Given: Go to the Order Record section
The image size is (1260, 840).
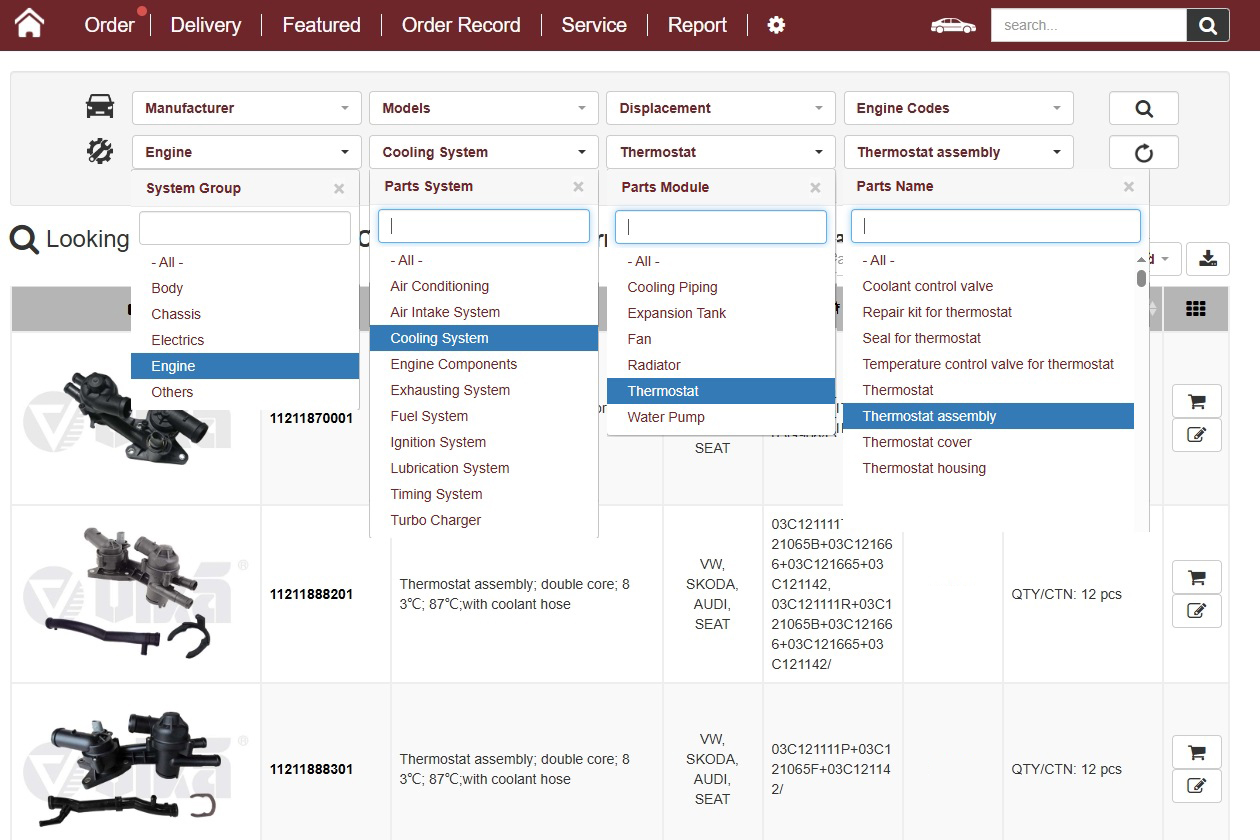Looking at the screenshot, I should click(461, 25).
